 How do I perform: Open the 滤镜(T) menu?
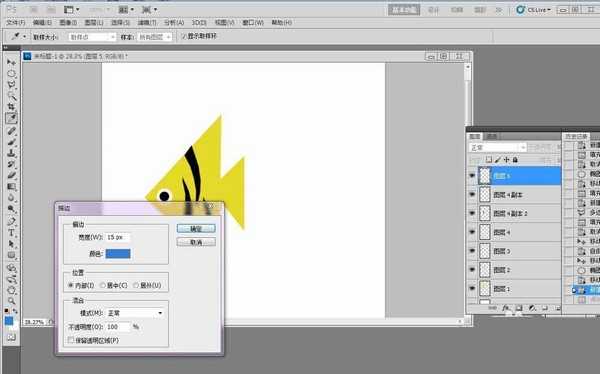pos(147,23)
